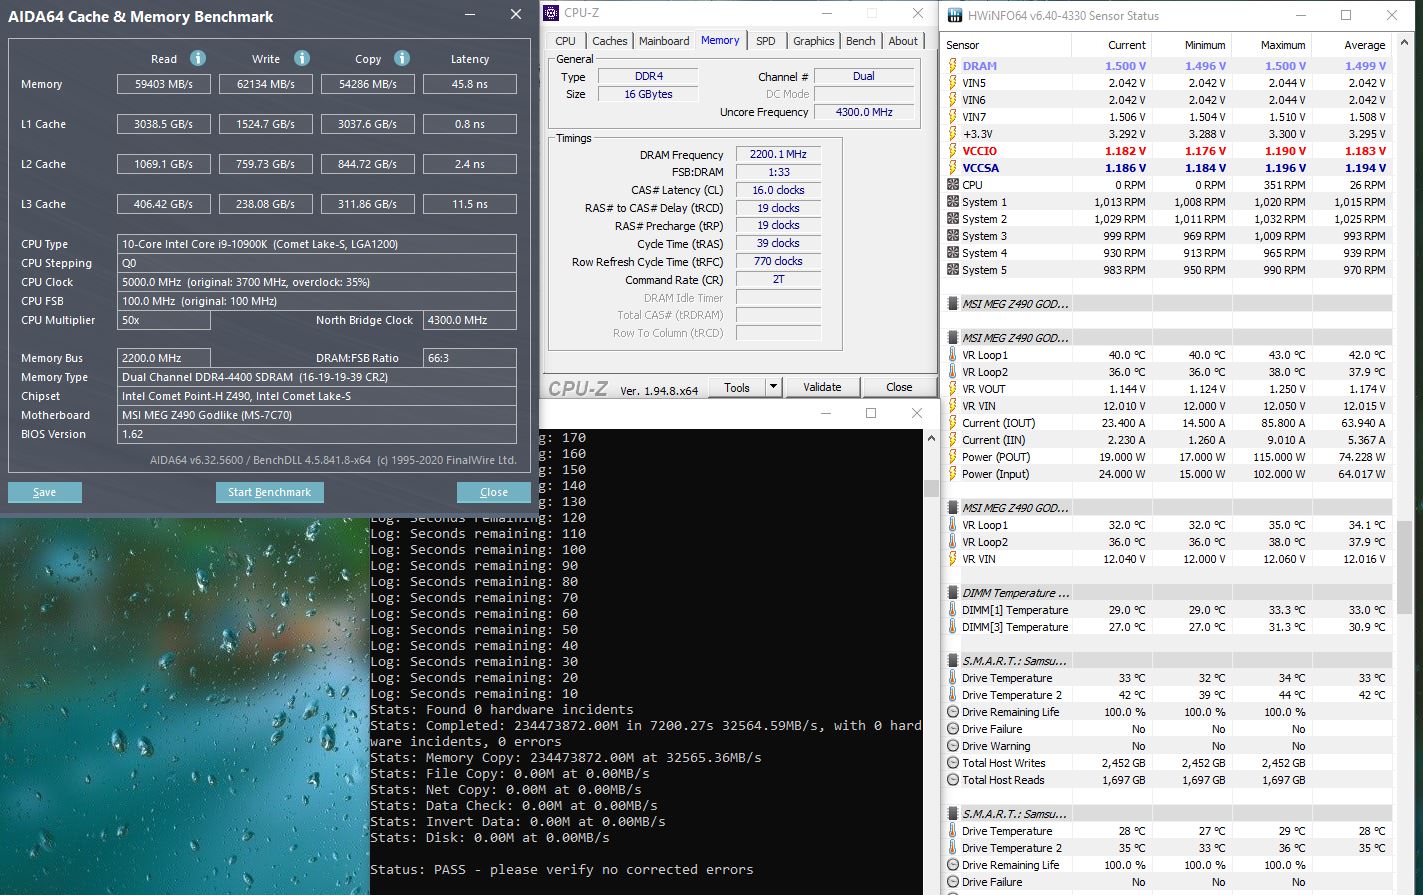The width and height of the screenshot is (1423, 895).
Task: Click the Power (POUT) lightning icon
Action: pos(953,457)
